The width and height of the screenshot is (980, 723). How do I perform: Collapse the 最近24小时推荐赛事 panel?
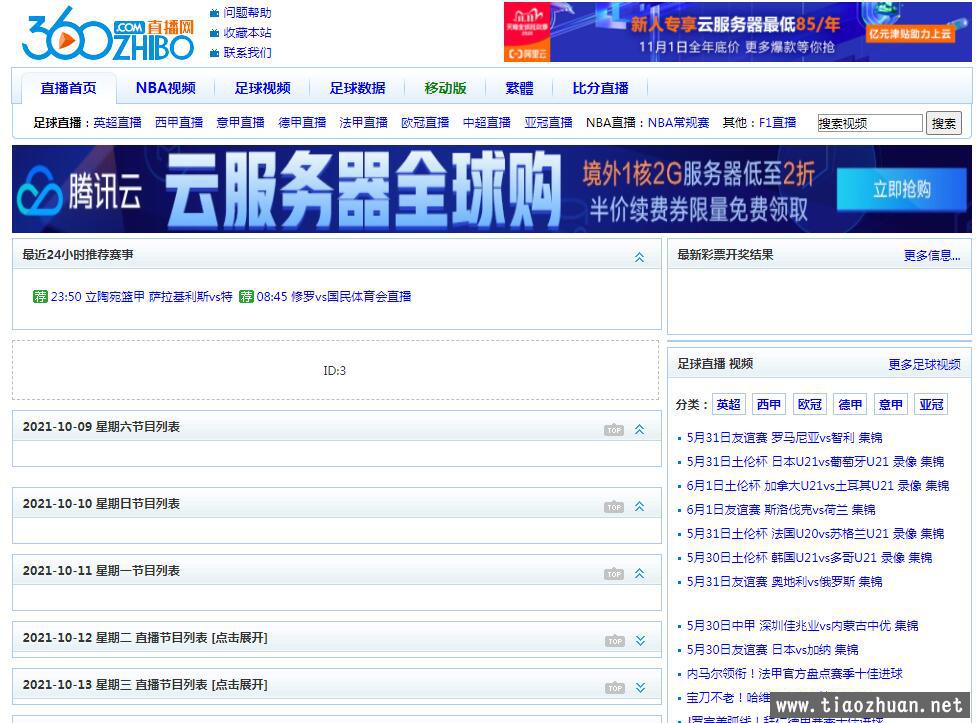[x=639, y=257]
